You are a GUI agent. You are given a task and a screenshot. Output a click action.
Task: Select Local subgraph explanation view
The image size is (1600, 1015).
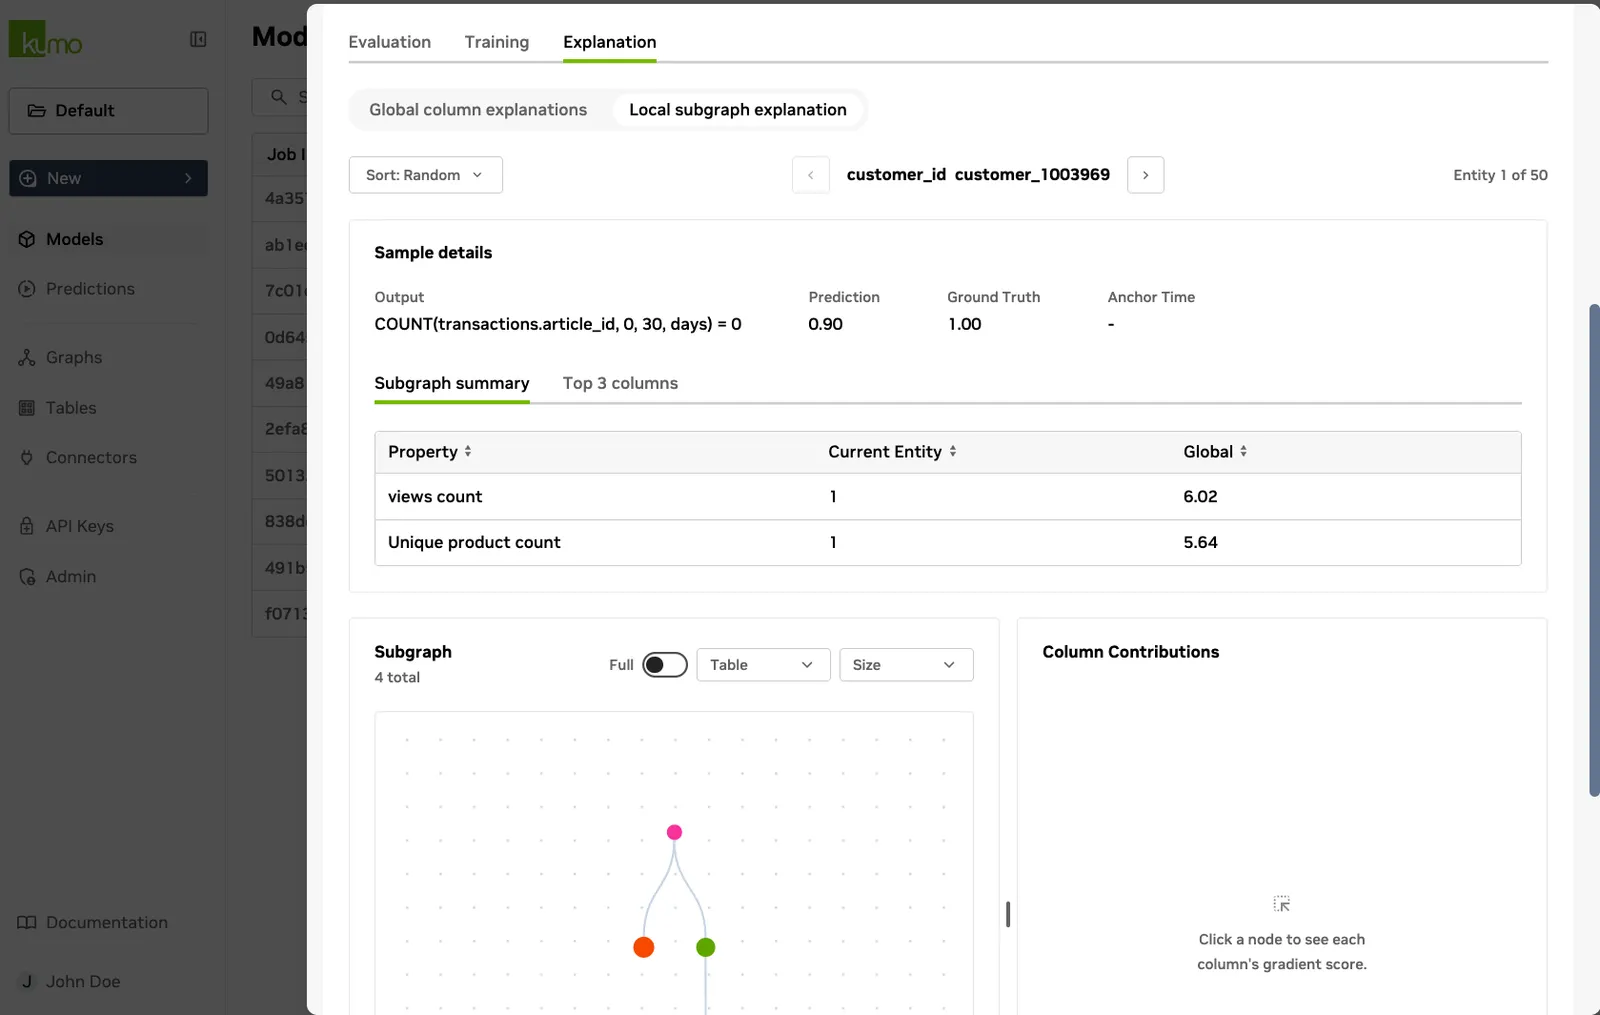coord(738,110)
